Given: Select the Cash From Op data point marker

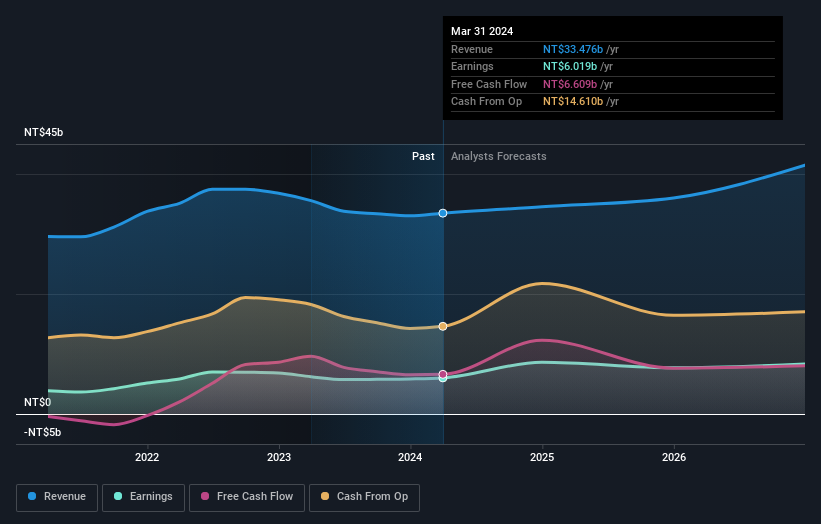Looking at the screenshot, I should point(443,326).
